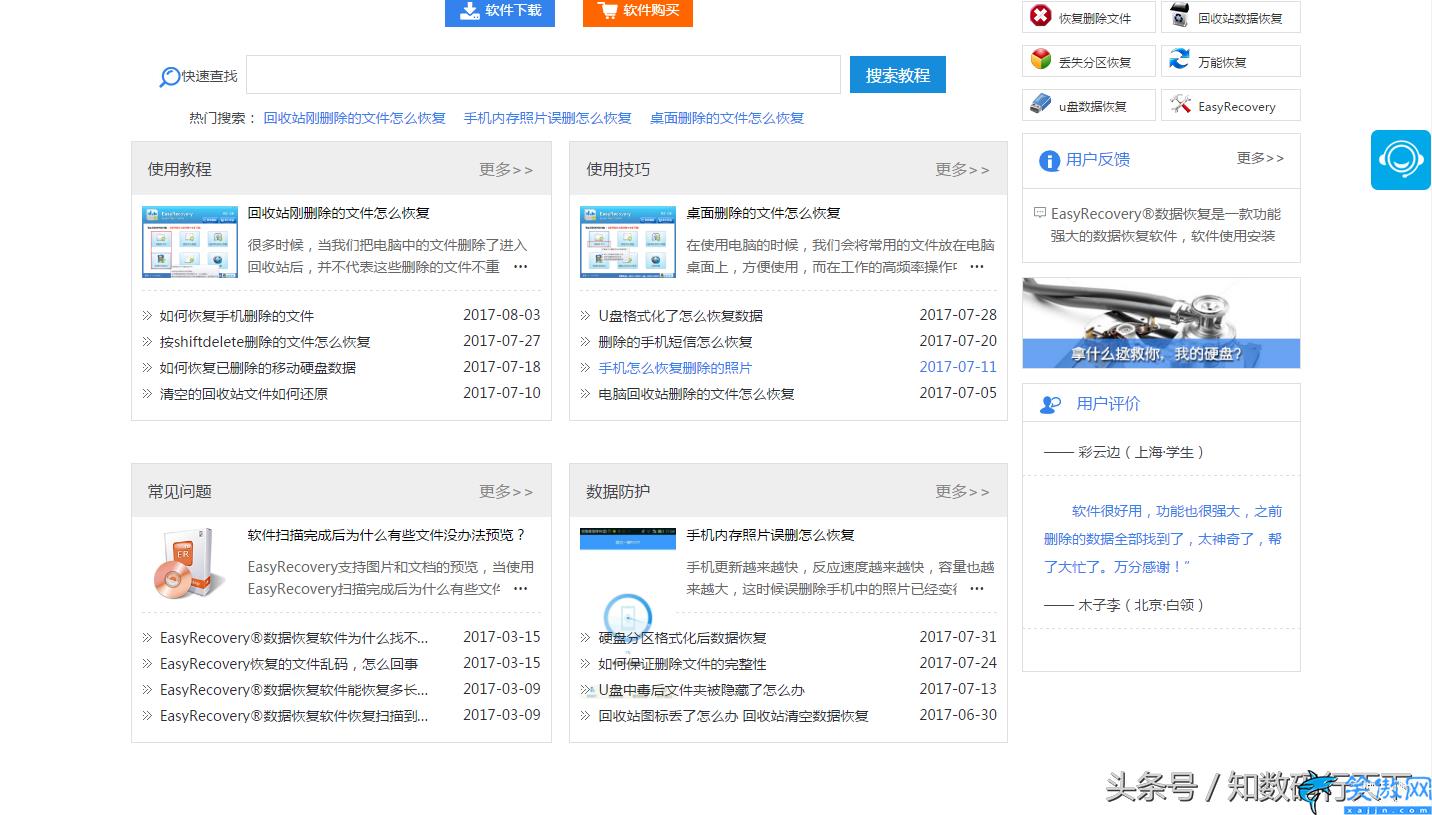Screen dimensions: 1432x815
Task: Open article 软件扫描完成后为什么有些文件没办法预览？
Action: coord(387,535)
